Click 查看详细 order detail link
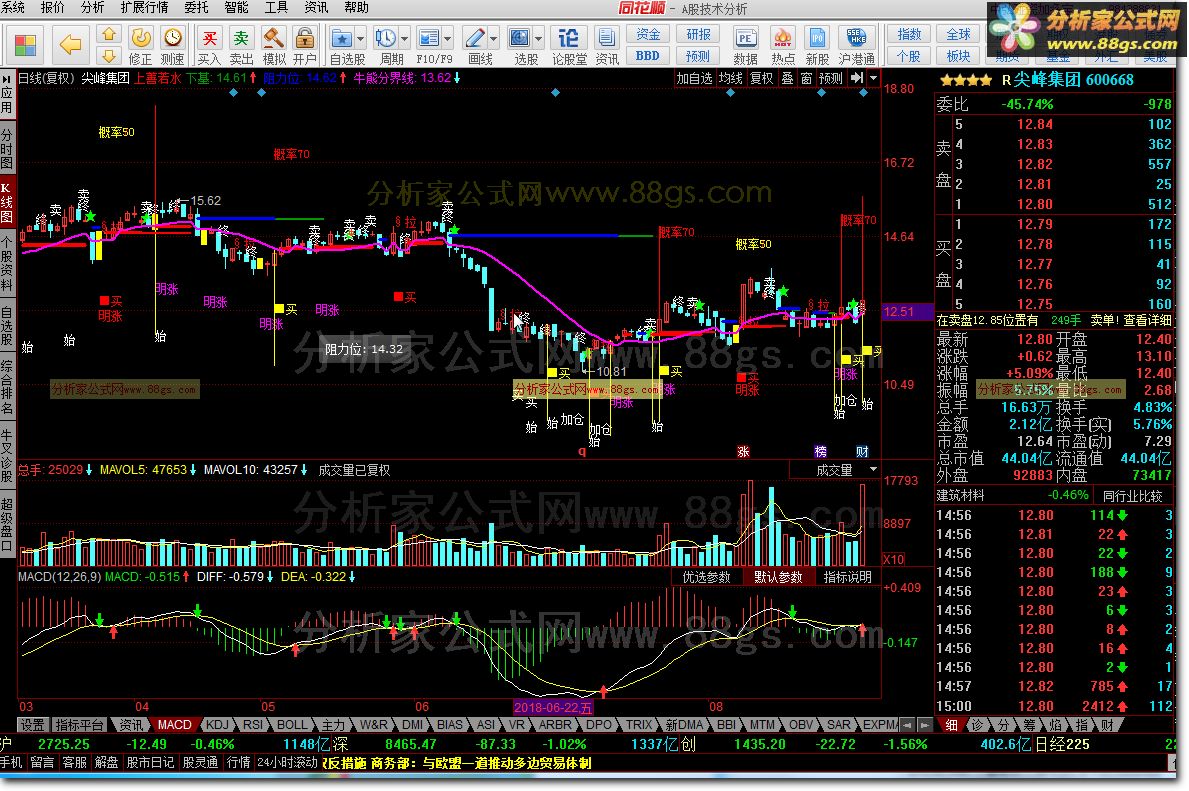Viewport: 1189px width, 791px height. [x=1147, y=320]
